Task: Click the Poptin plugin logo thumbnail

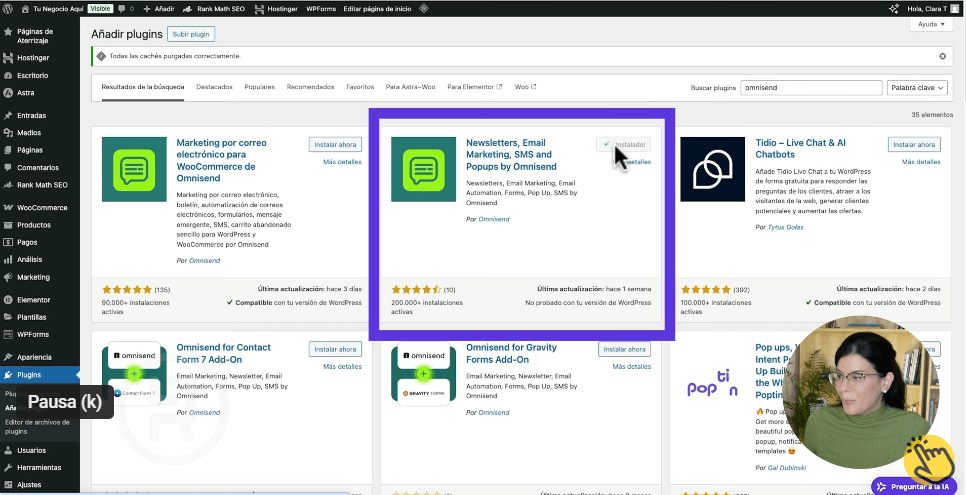Action: pos(713,382)
